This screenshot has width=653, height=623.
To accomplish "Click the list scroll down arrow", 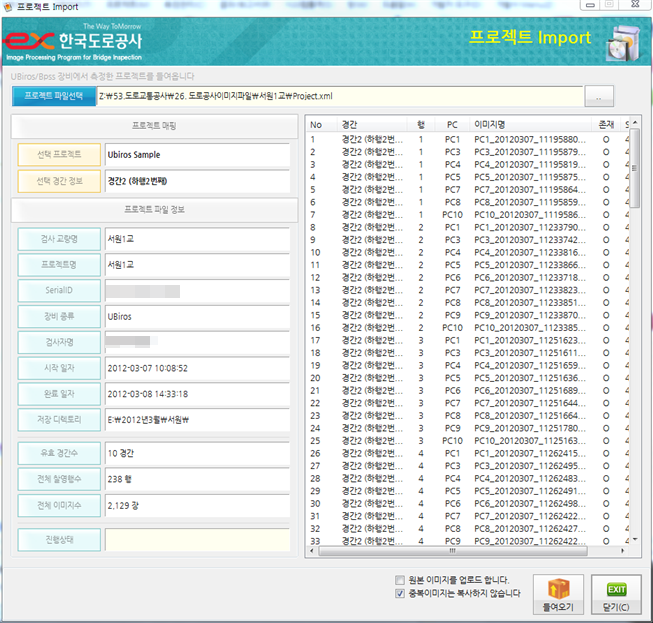I will pos(635,540).
